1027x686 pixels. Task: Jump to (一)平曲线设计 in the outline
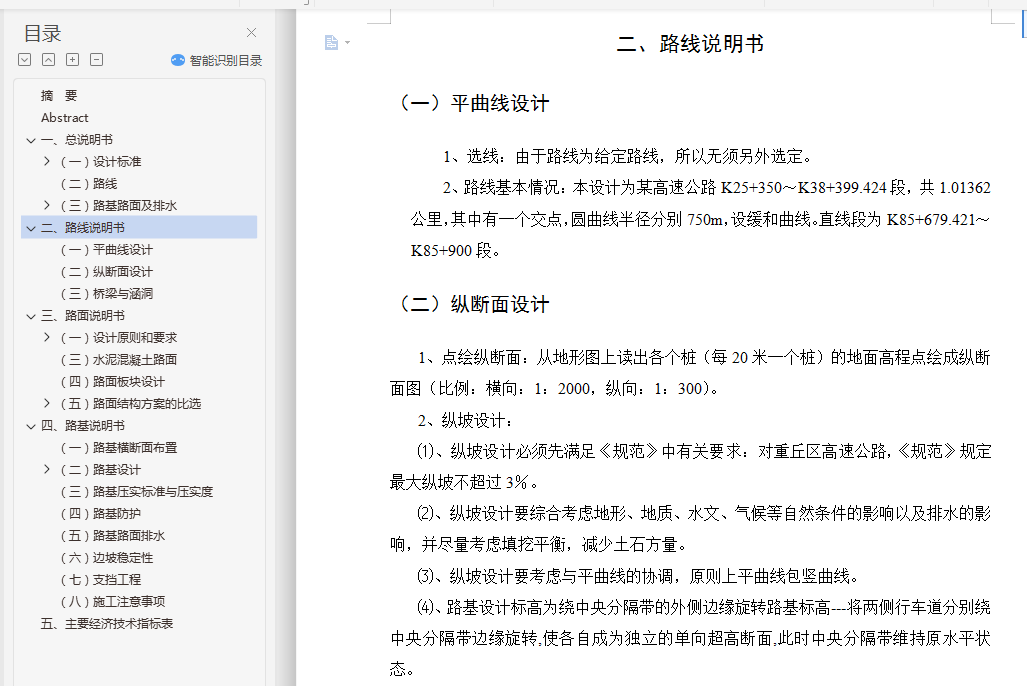tap(107, 250)
